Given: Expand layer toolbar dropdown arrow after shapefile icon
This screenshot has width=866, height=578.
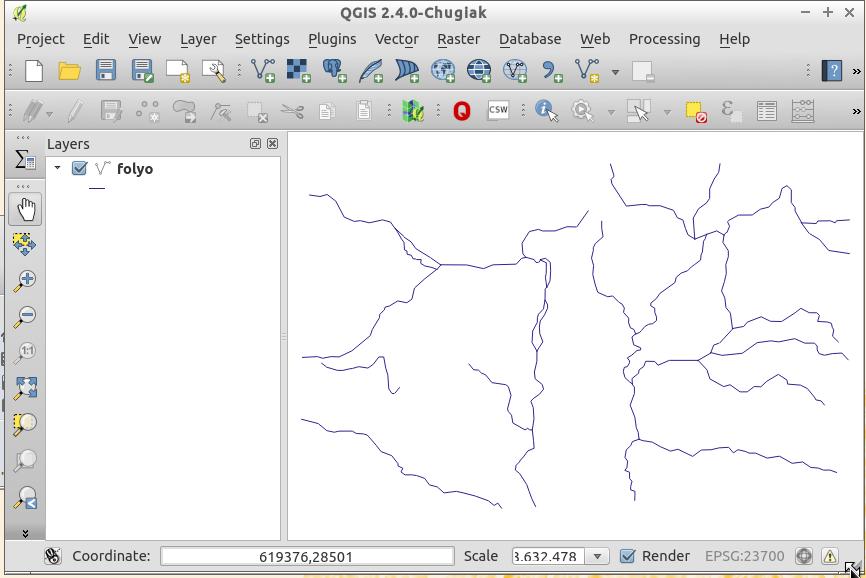Looking at the screenshot, I should coord(615,72).
